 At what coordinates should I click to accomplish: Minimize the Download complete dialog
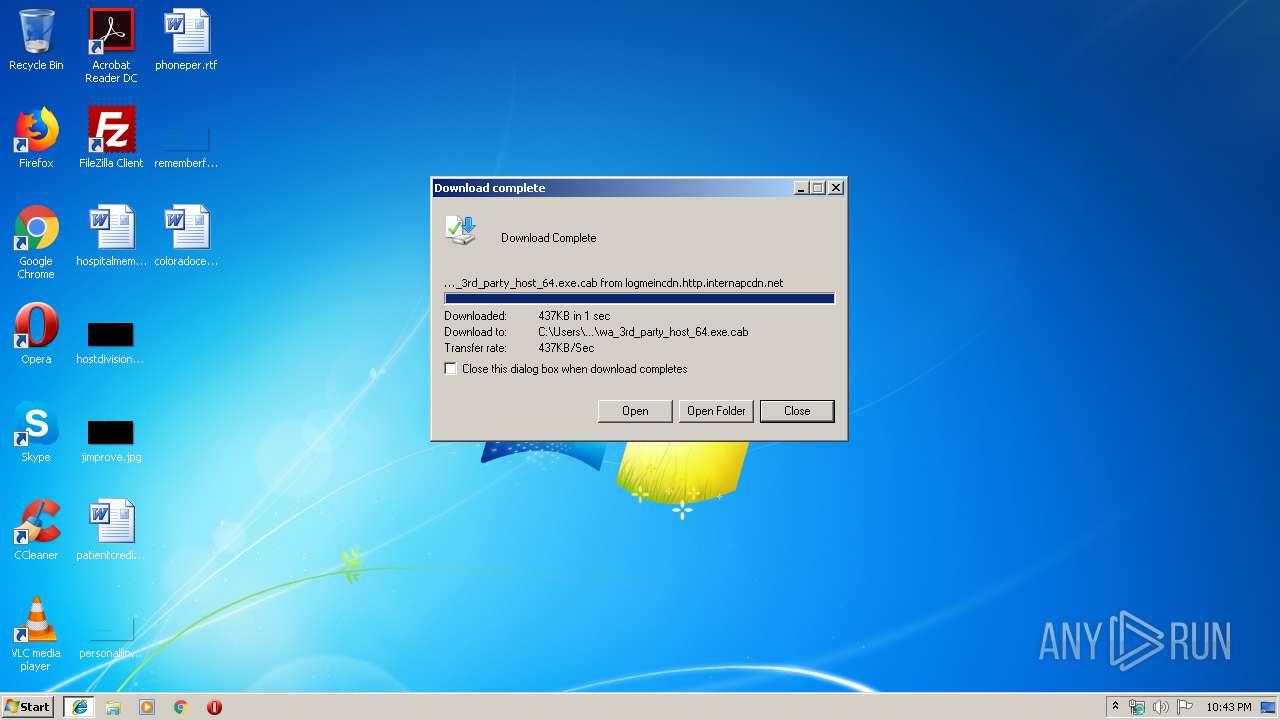point(801,188)
